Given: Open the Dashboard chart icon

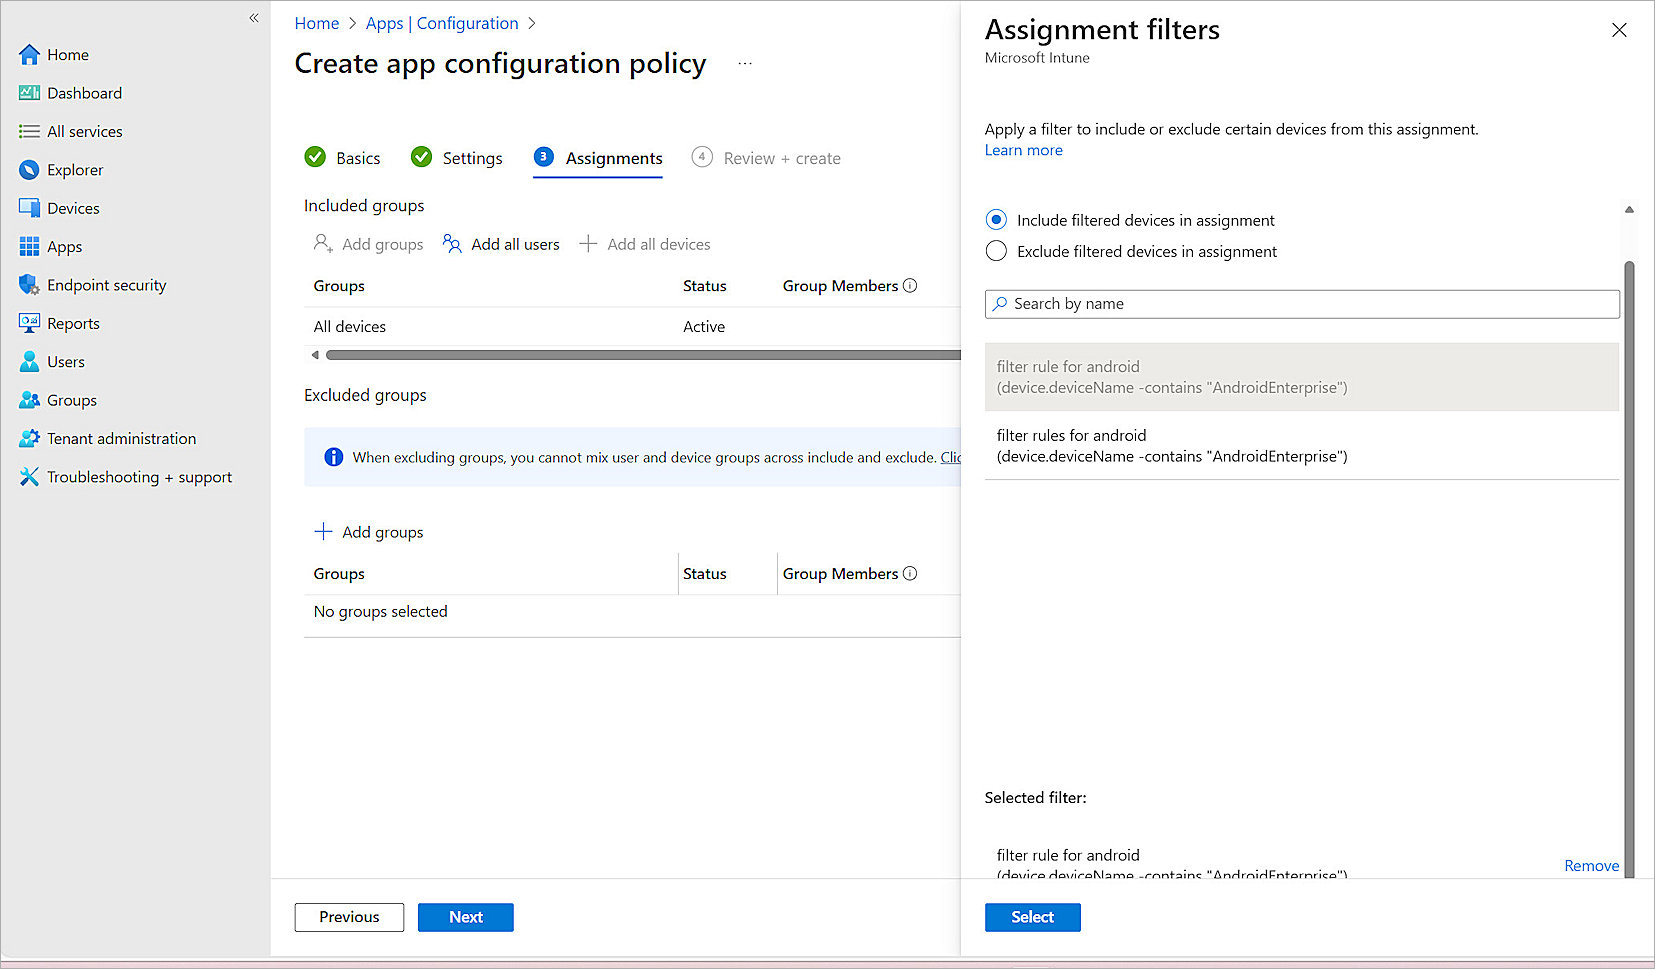Looking at the screenshot, I should point(29,93).
